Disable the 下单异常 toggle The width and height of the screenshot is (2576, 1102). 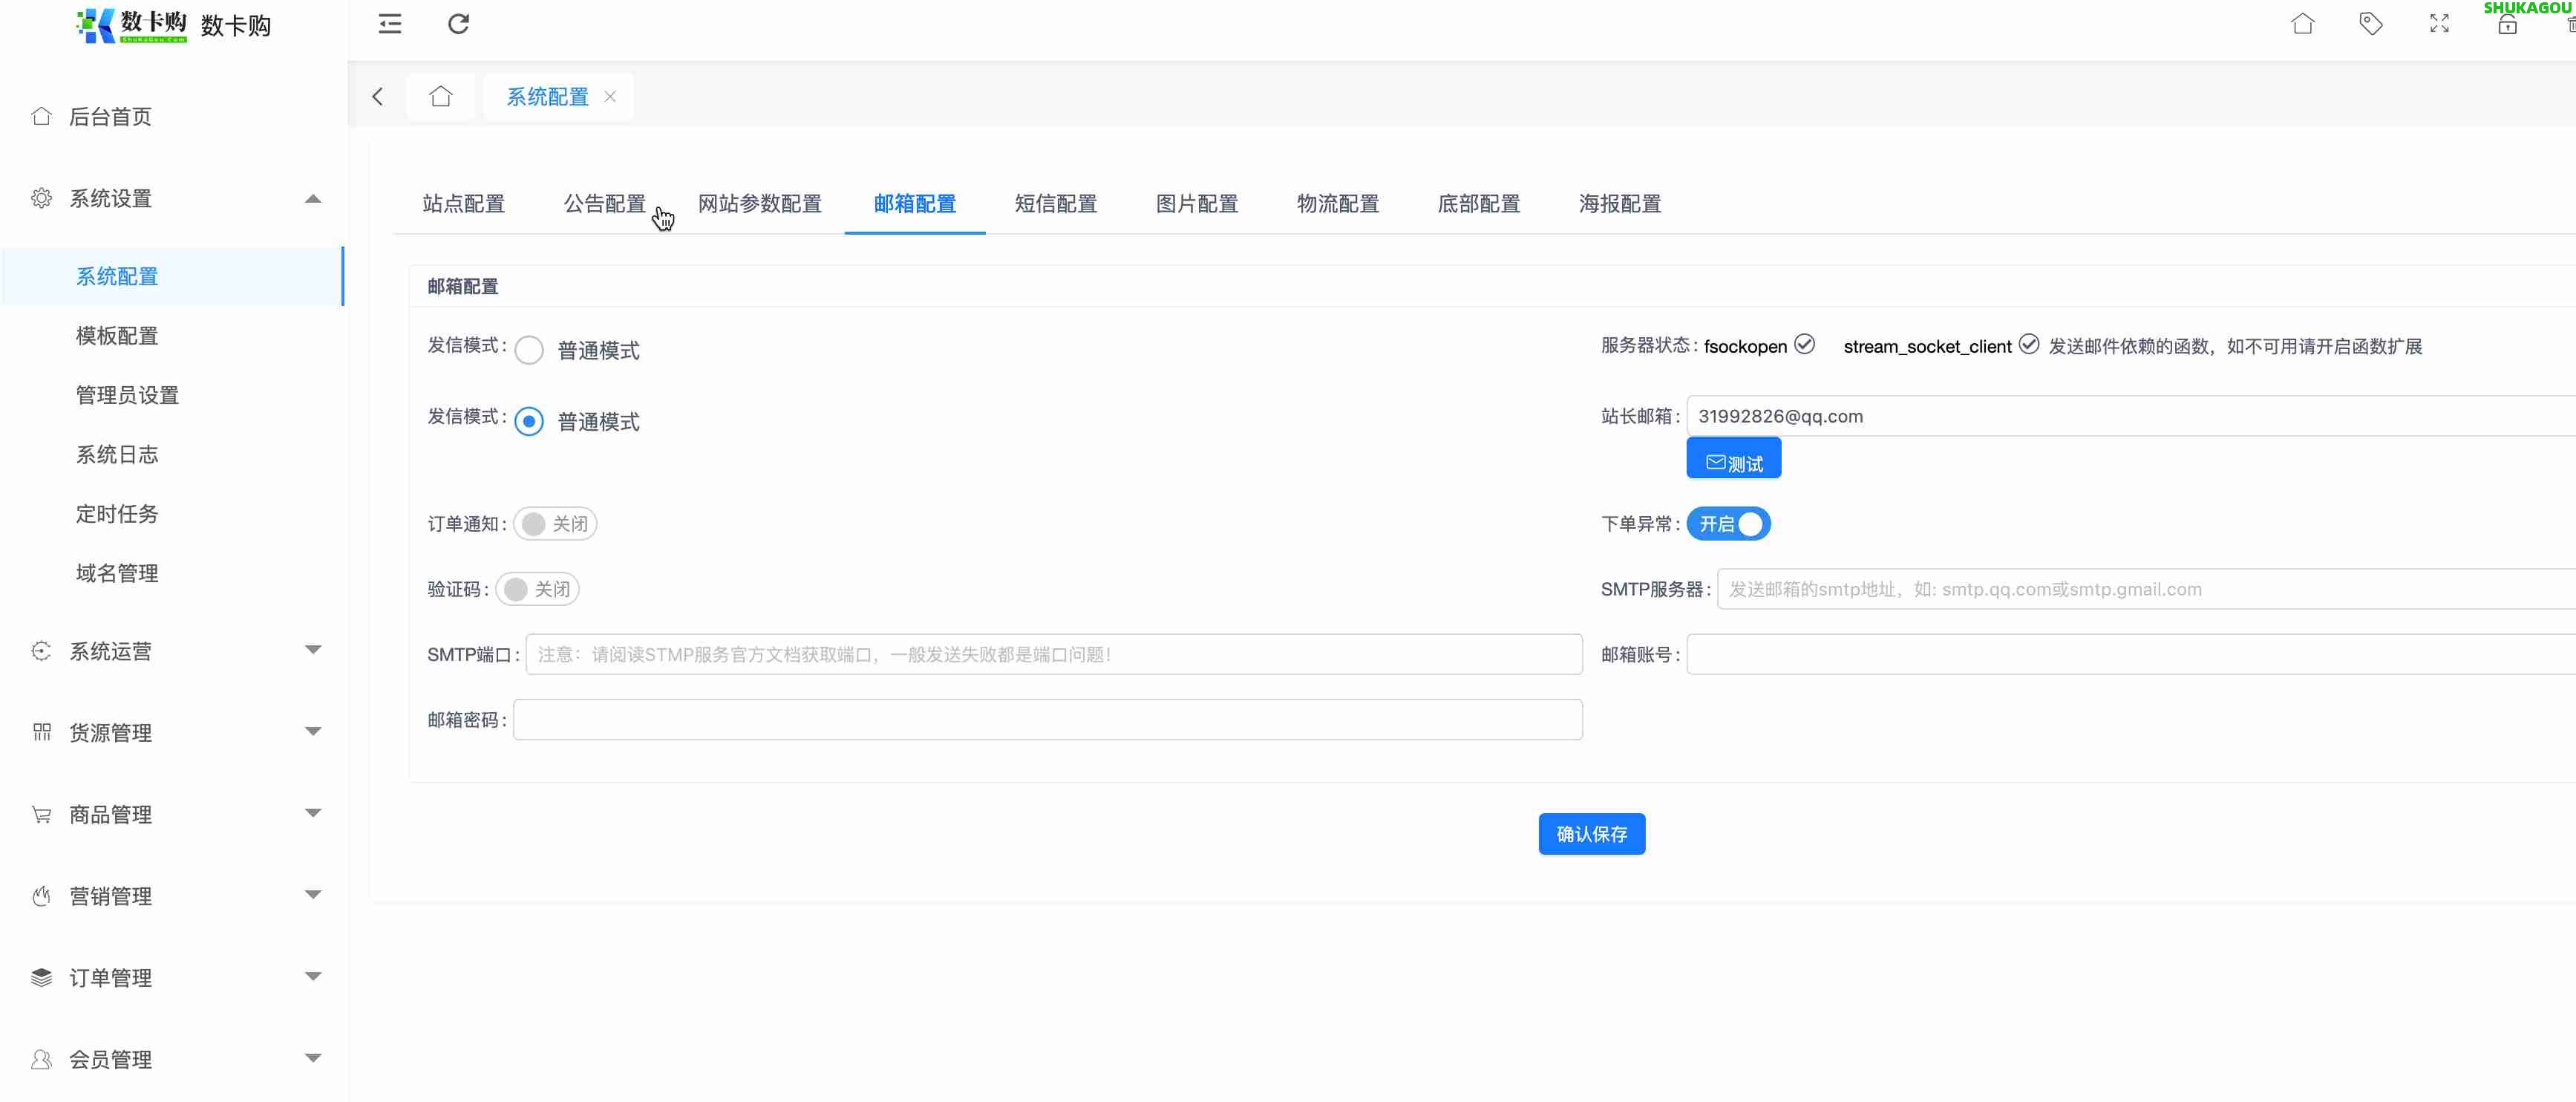point(1728,523)
